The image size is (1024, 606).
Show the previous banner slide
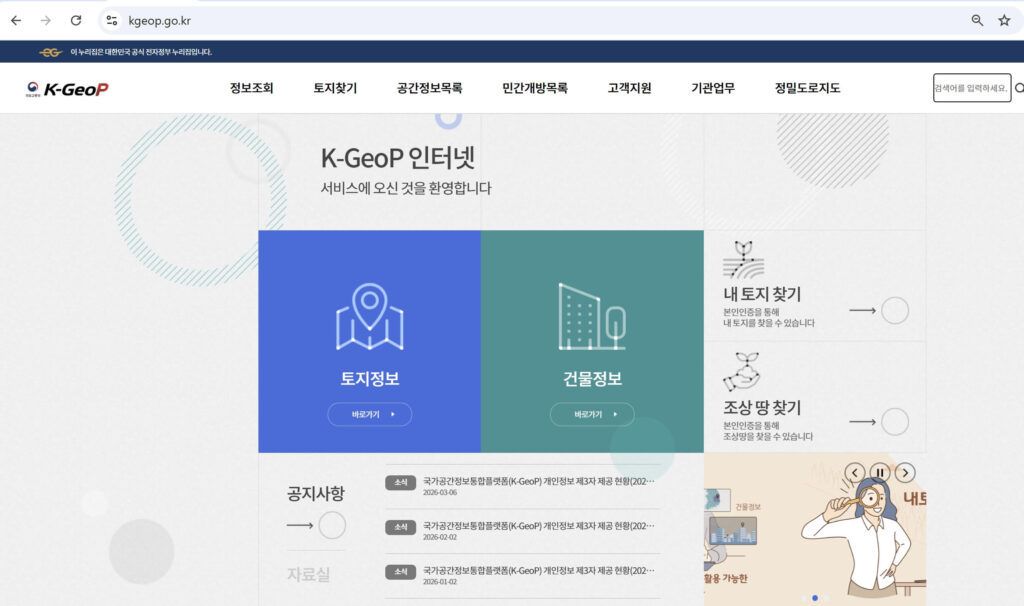point(855,472)
